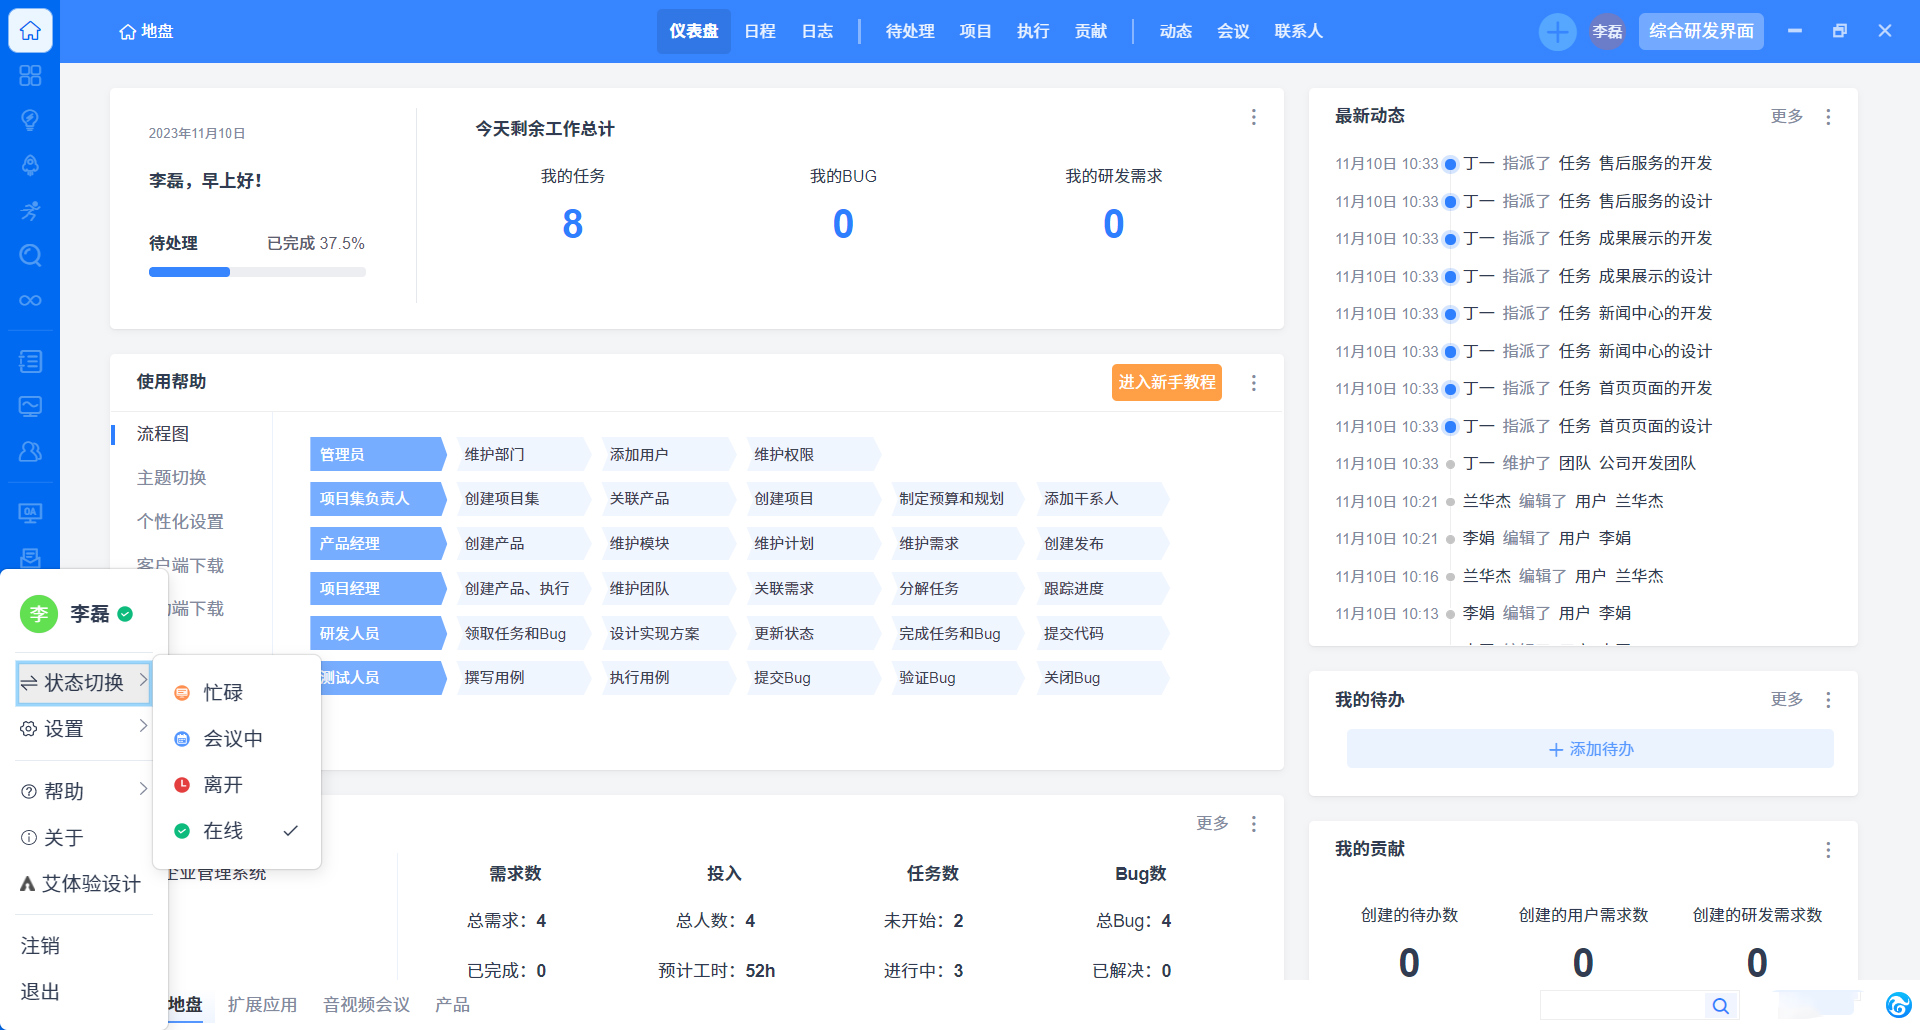Image resolution: width=1920 pixels, height=1030 pixels.
Task: Click the blue plus button in header
Action: (1557, 32)
